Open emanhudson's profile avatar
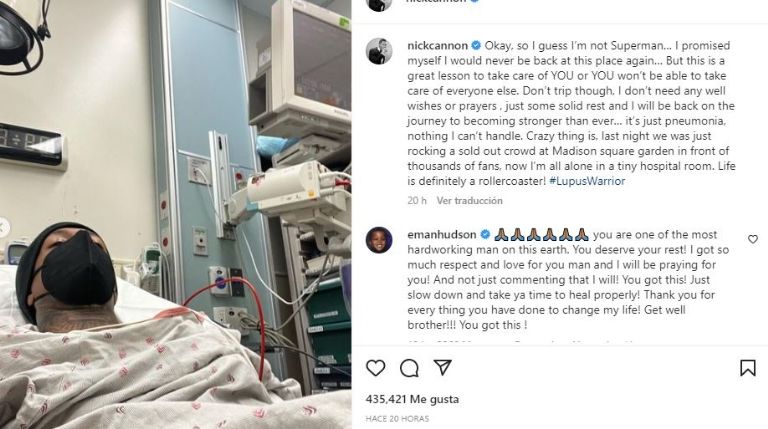The width and height of the screenshot is (768, 429). point(379,240)
